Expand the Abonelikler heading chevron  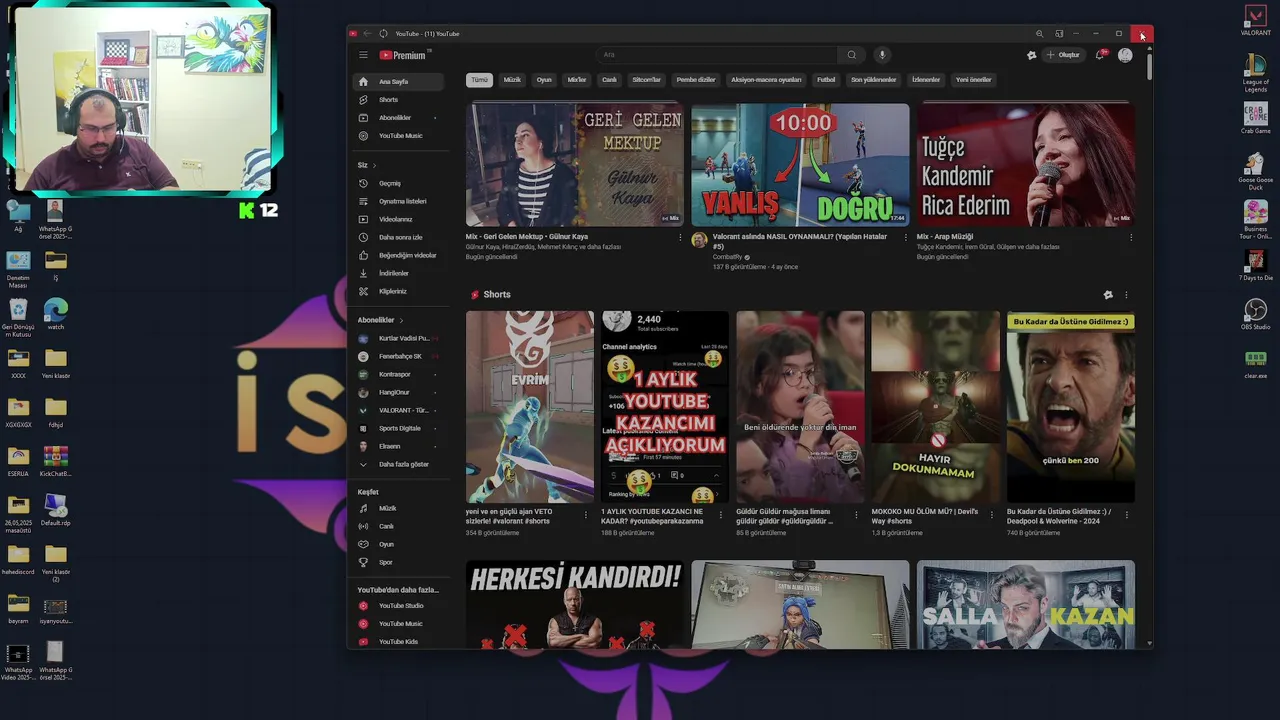tap(401, 320)
